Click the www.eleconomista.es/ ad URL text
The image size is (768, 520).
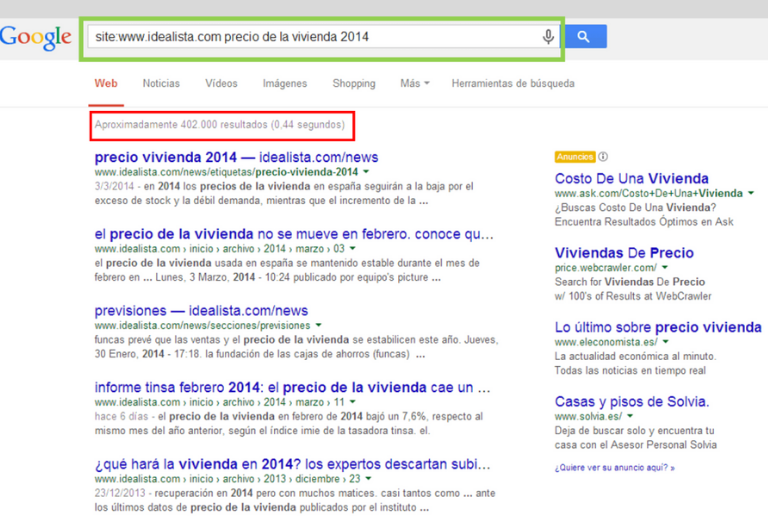click(606, 342)
